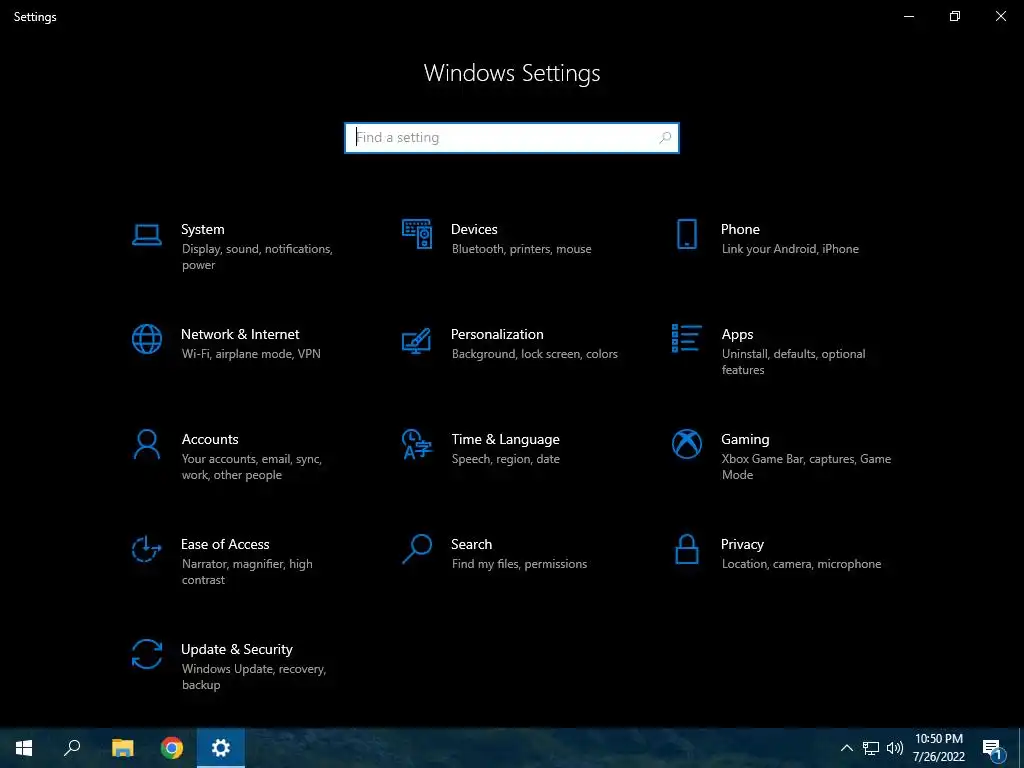Select the Apps heading
The height and width of the screenshot is (768, 1024).
[x=737, y=334]
